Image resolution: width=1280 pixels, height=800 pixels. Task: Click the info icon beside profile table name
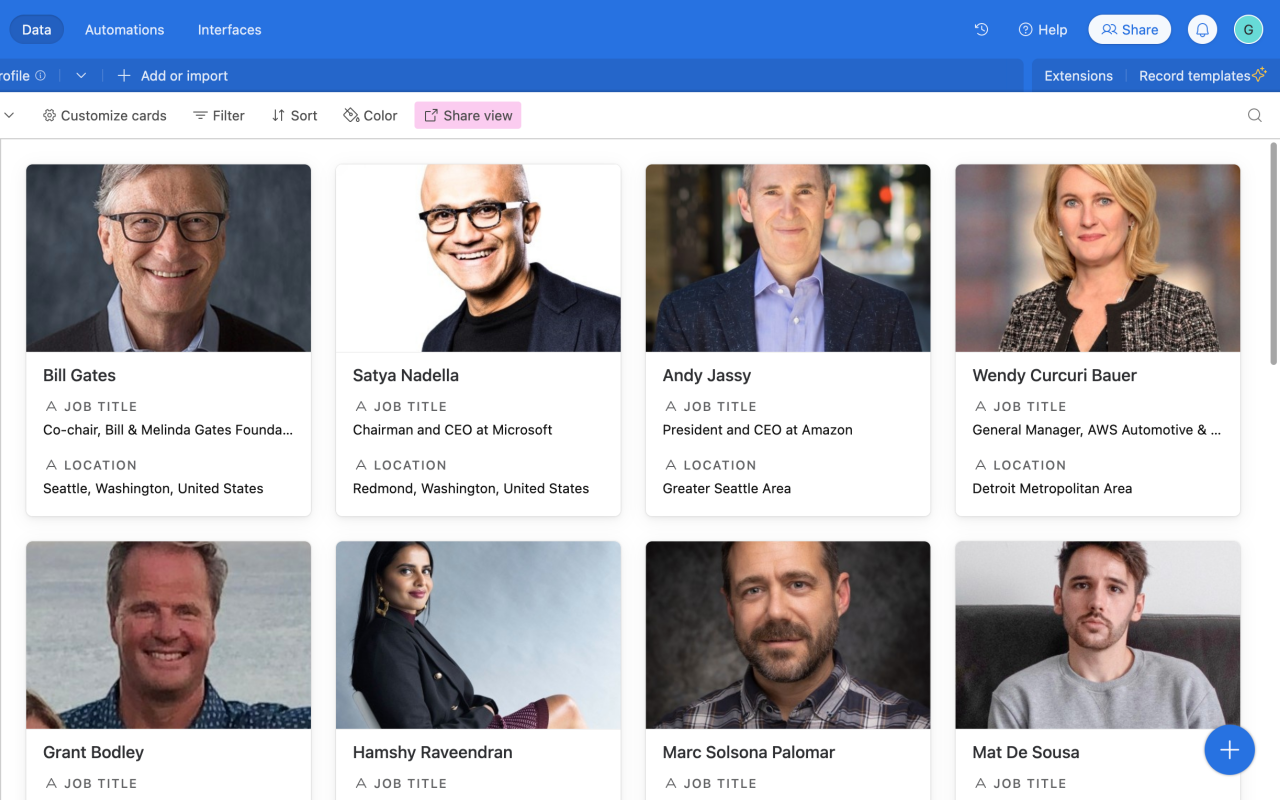(41, 76)
